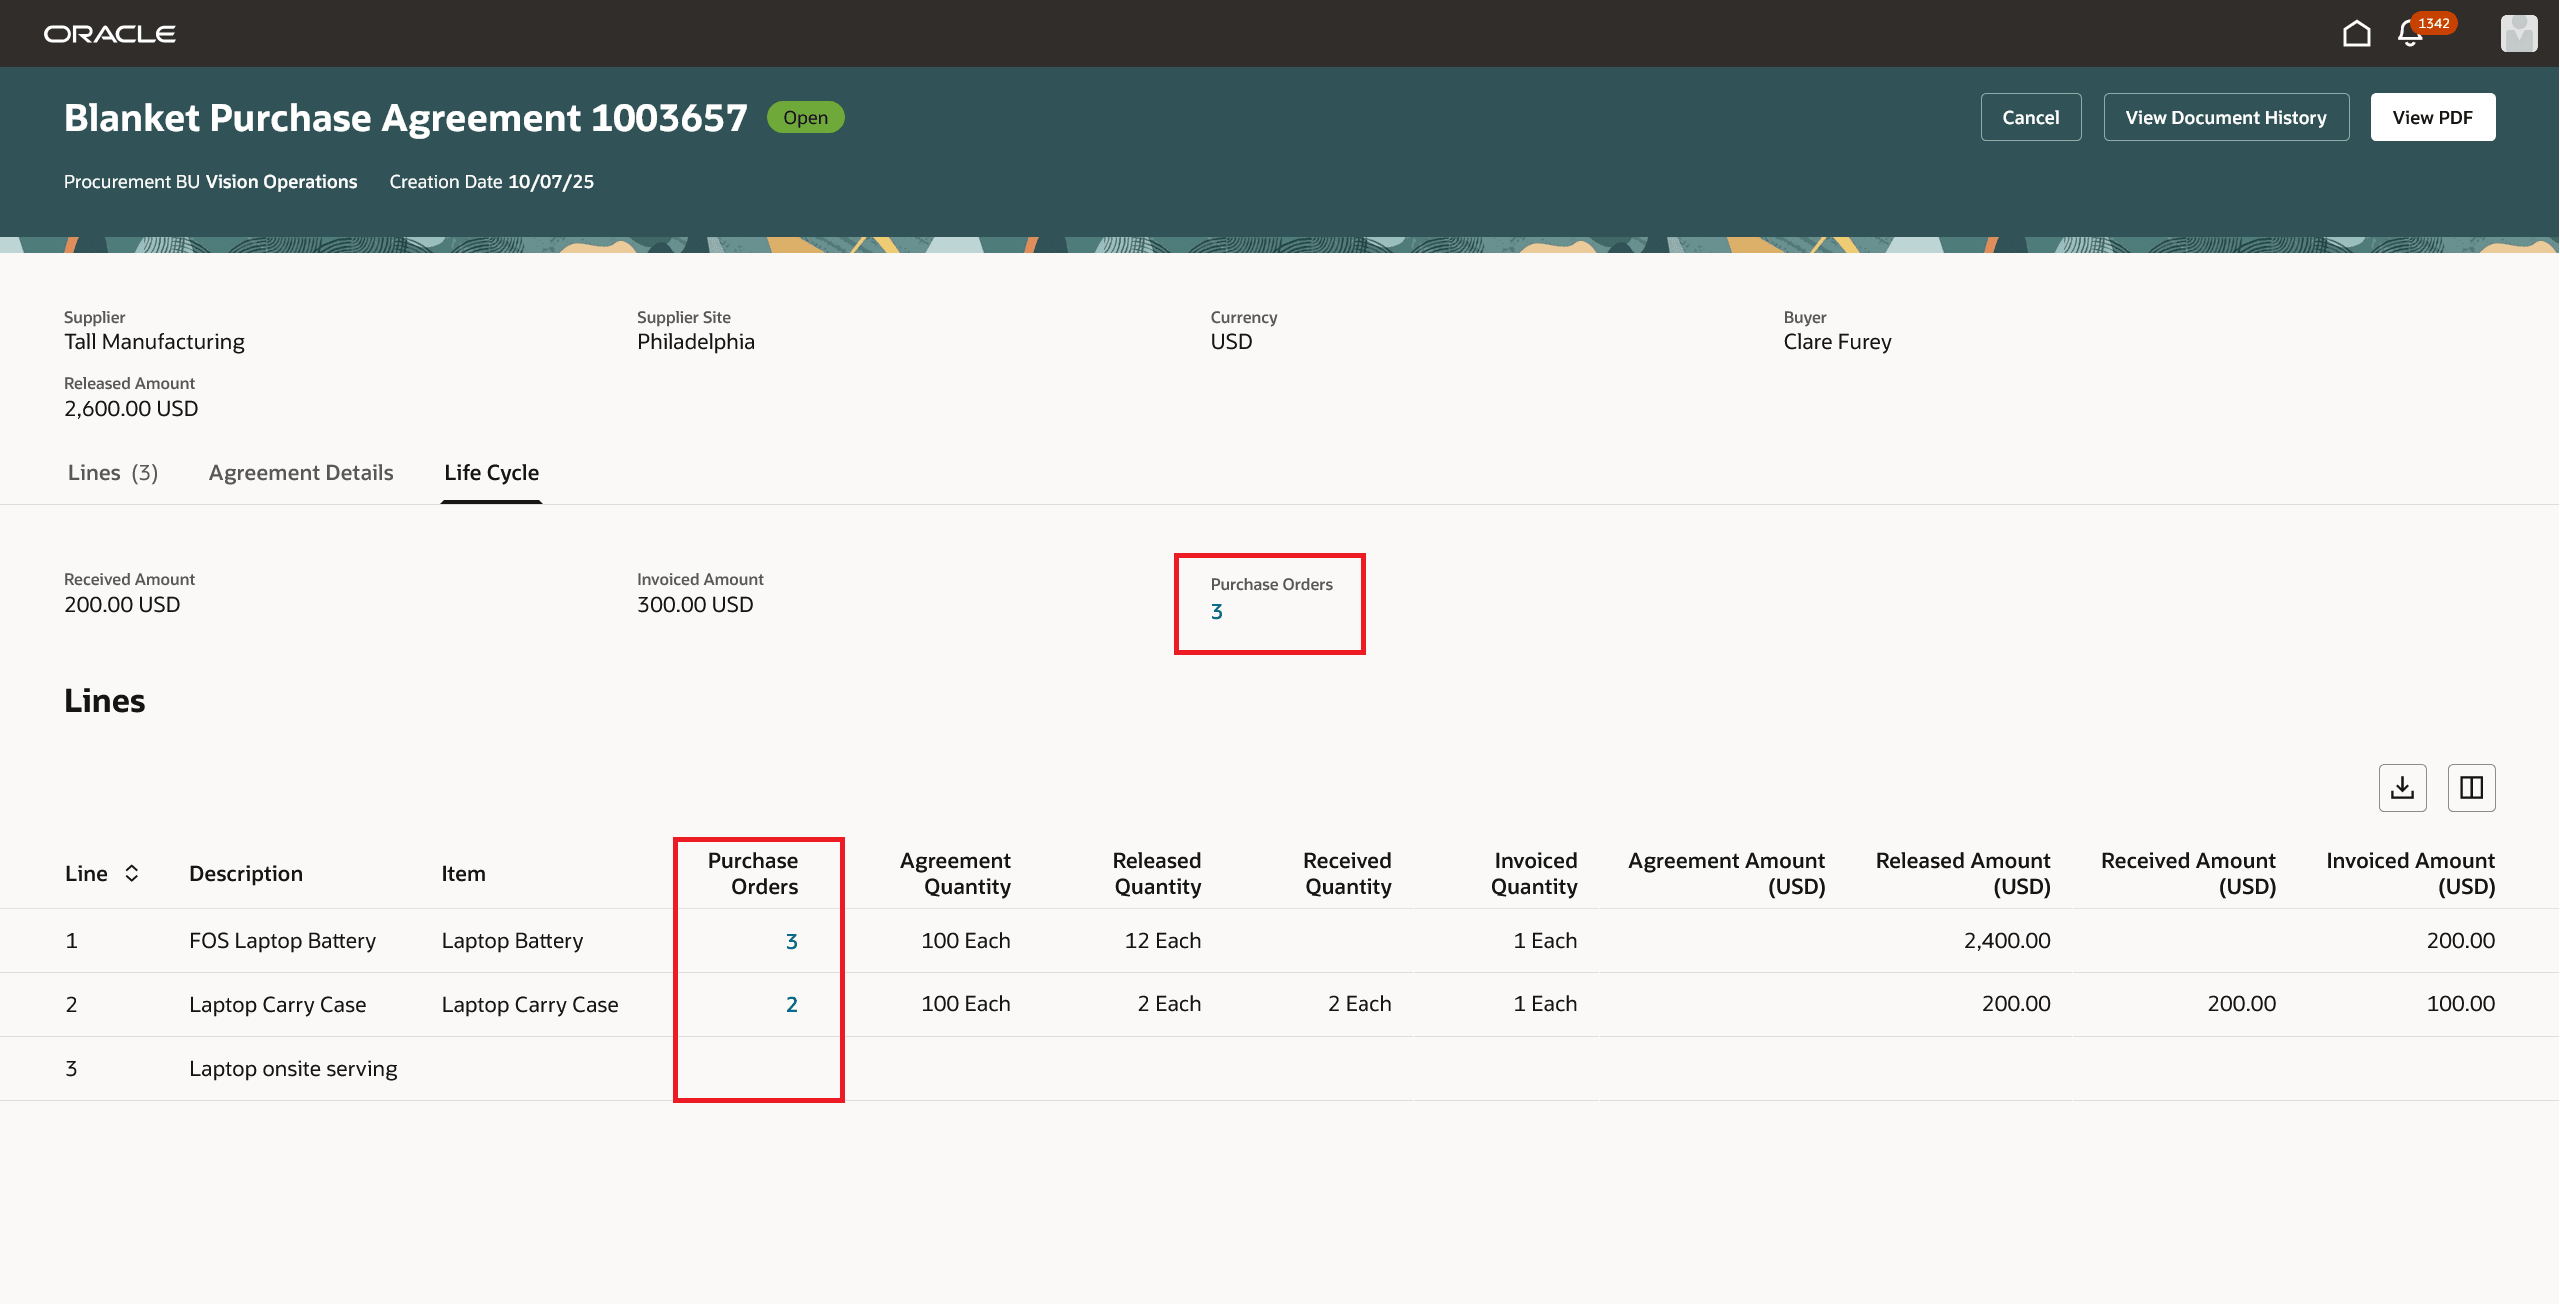Switch to the Lines (3) tab
Screen dimensions: 2560x1304
(113, 472)
